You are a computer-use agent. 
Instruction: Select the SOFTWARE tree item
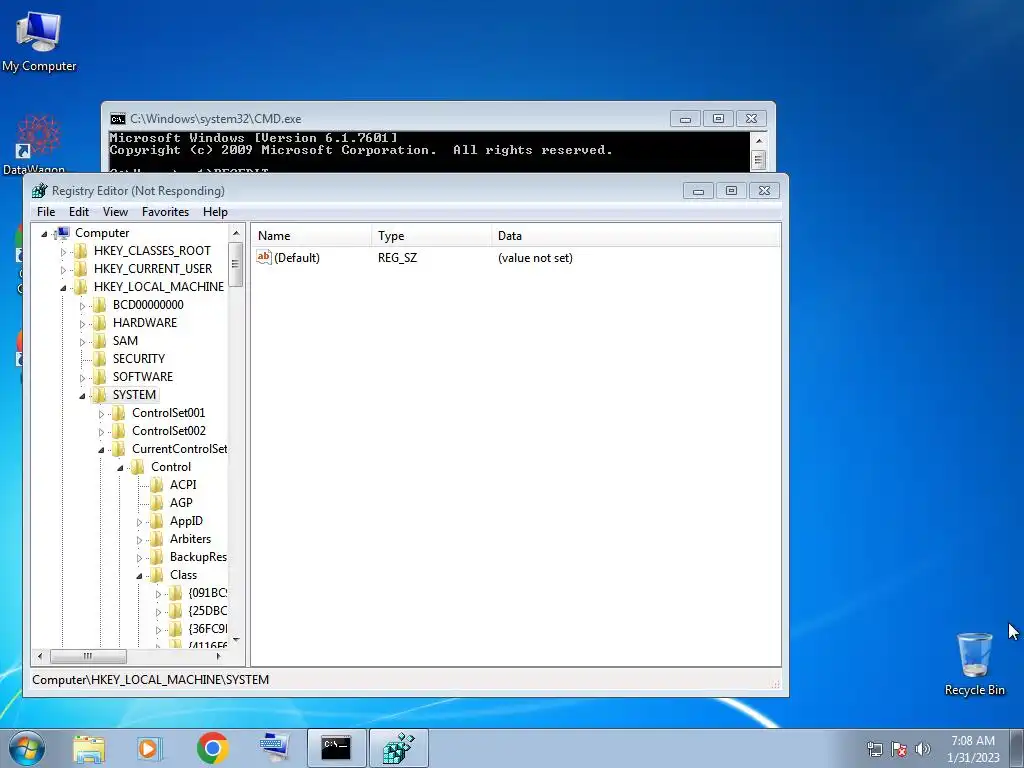142,377
